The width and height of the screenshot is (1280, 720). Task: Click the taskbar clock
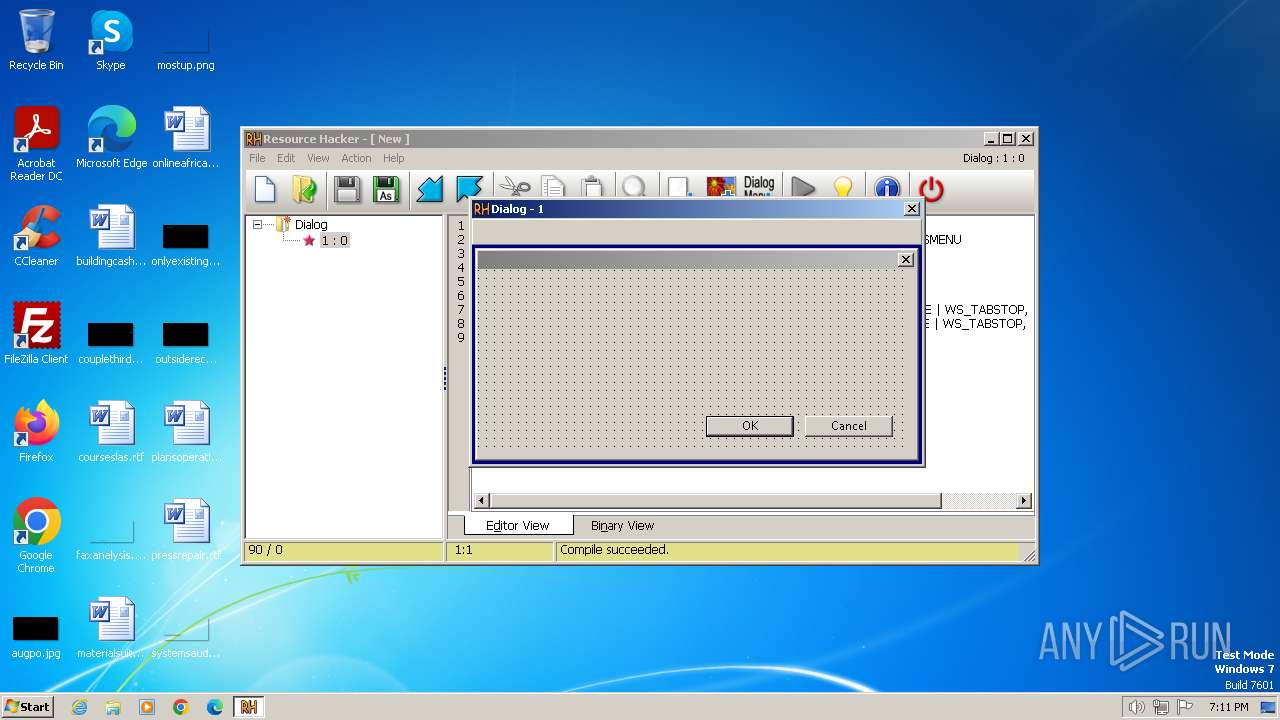click(1228, 707)
